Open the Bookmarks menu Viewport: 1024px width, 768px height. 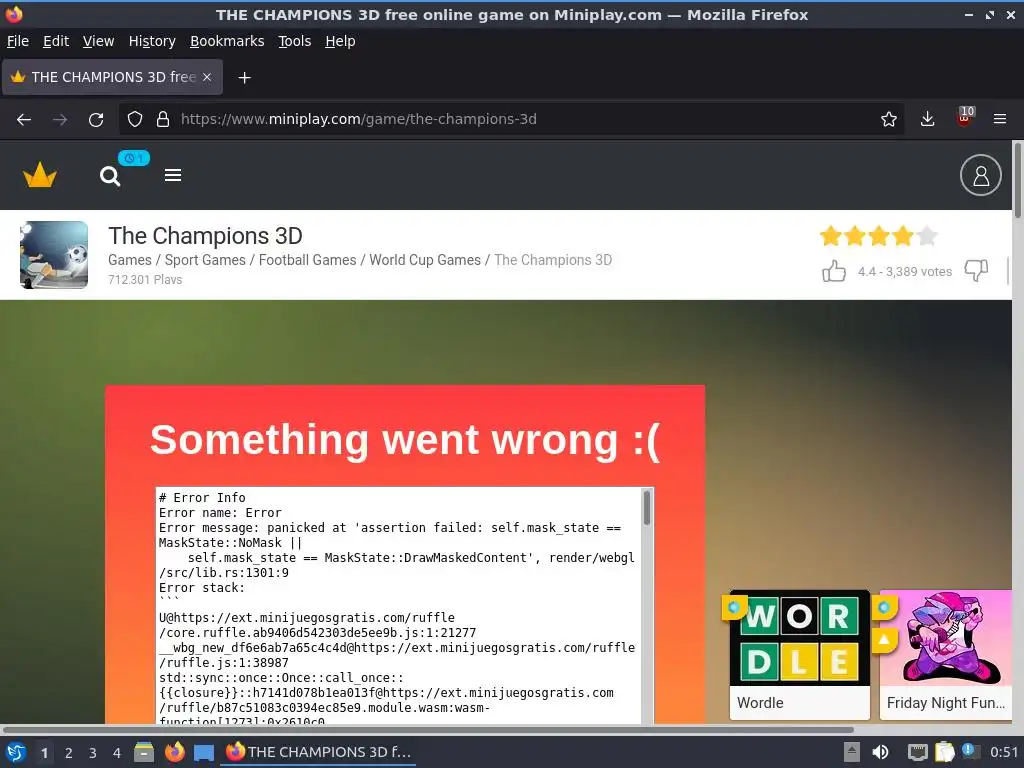click(227, 41)
